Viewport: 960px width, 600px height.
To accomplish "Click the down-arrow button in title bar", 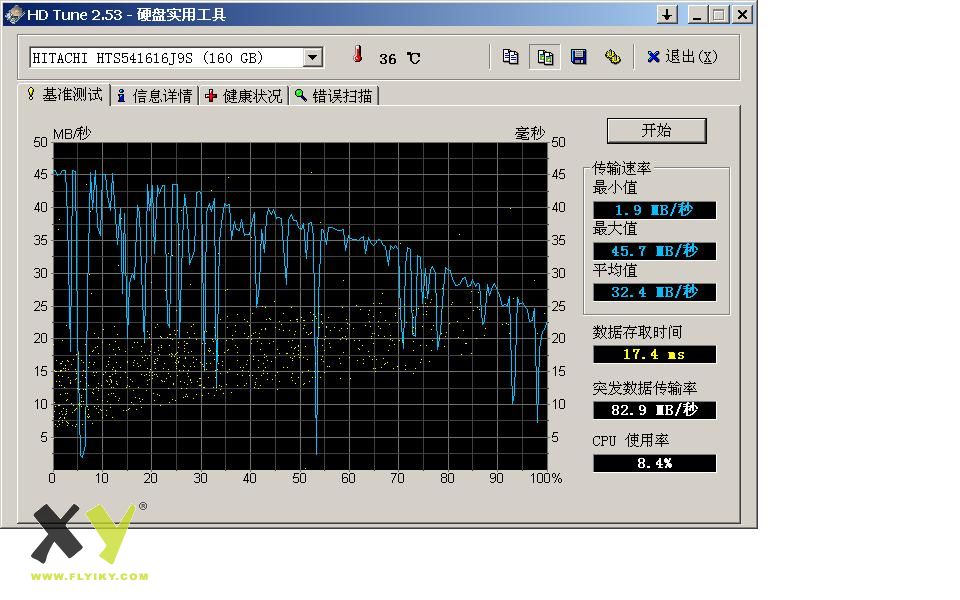I will tap(667, 14).
